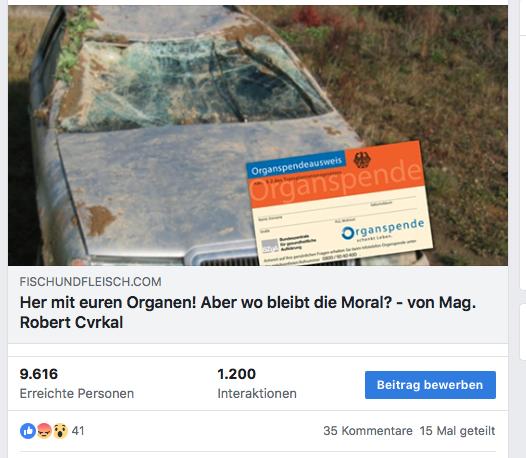Screen dimensions: 526x458
Task: Click the FISCHUNDFLEISCH.COM source label
Action: coord(91,282)
